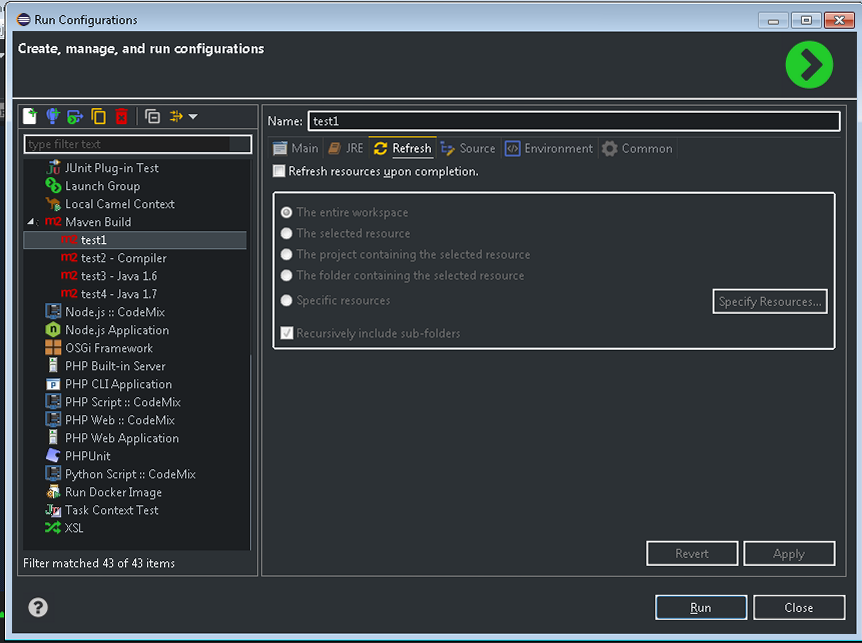The width and height of the screenshot is (862, 643).
Task: Select The entire workspace radio option
Action: pyautogui.click(x=287, y=213)
